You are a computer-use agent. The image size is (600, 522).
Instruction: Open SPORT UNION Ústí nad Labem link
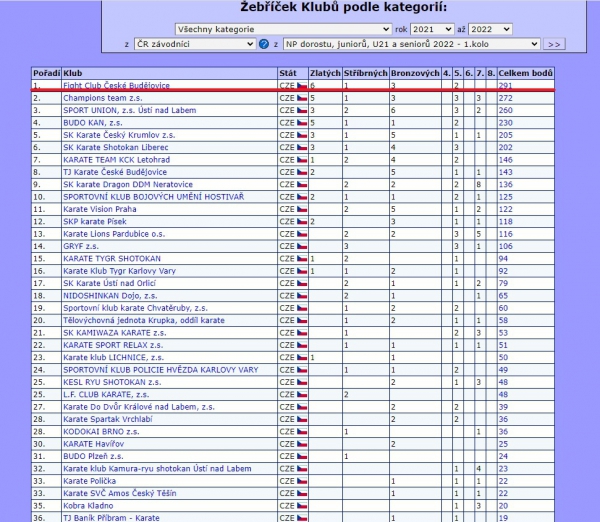coord(130,110)
